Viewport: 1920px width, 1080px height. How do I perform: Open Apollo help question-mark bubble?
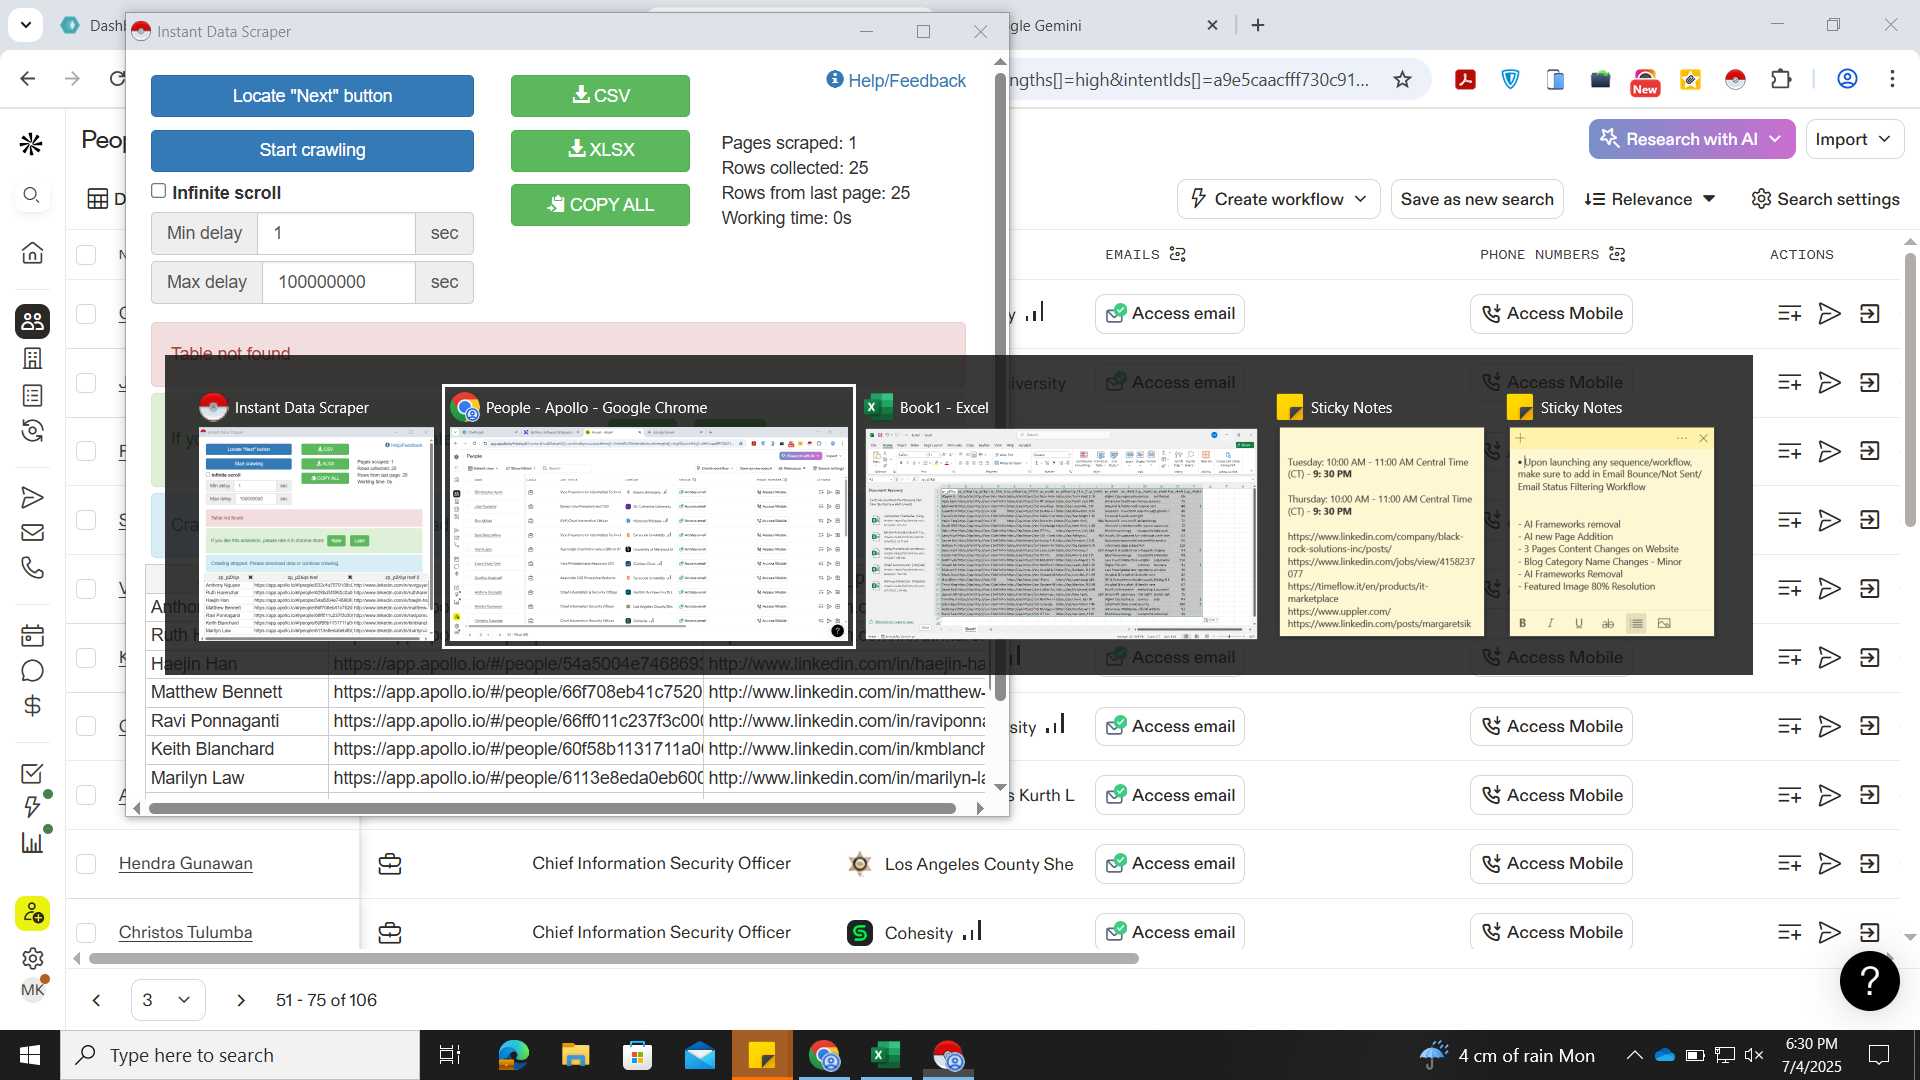click(x=1869, y=981)
